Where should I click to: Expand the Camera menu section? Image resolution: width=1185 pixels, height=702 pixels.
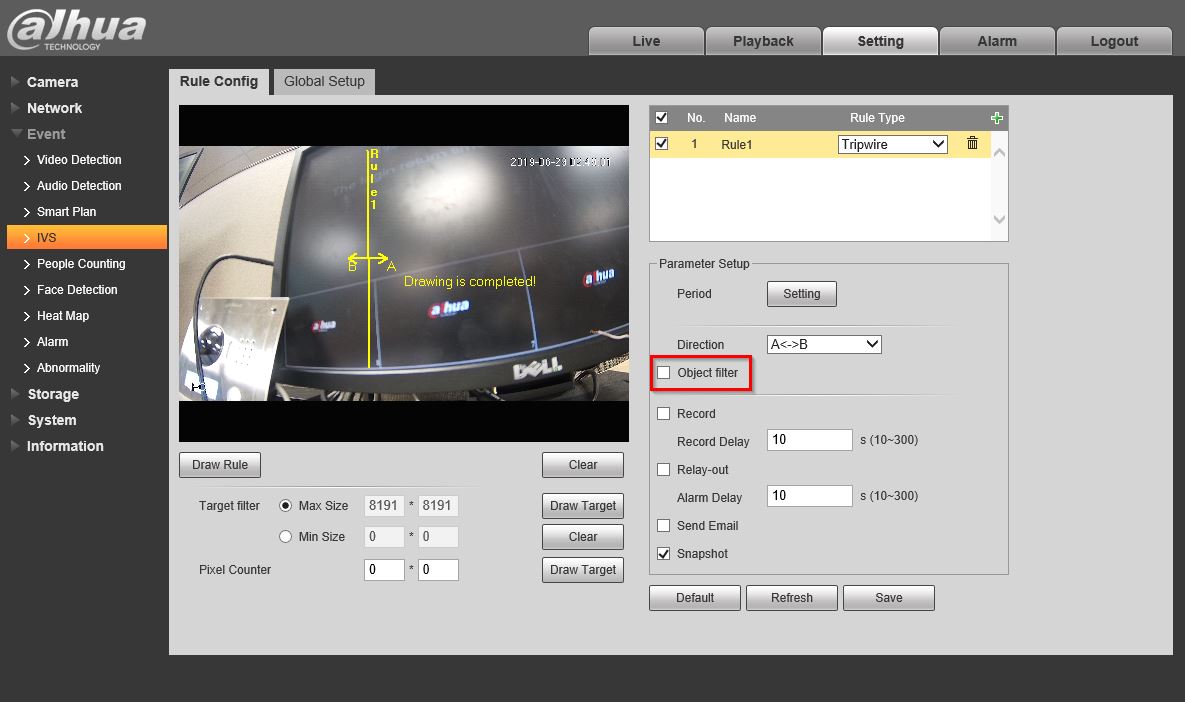point(52,82)
